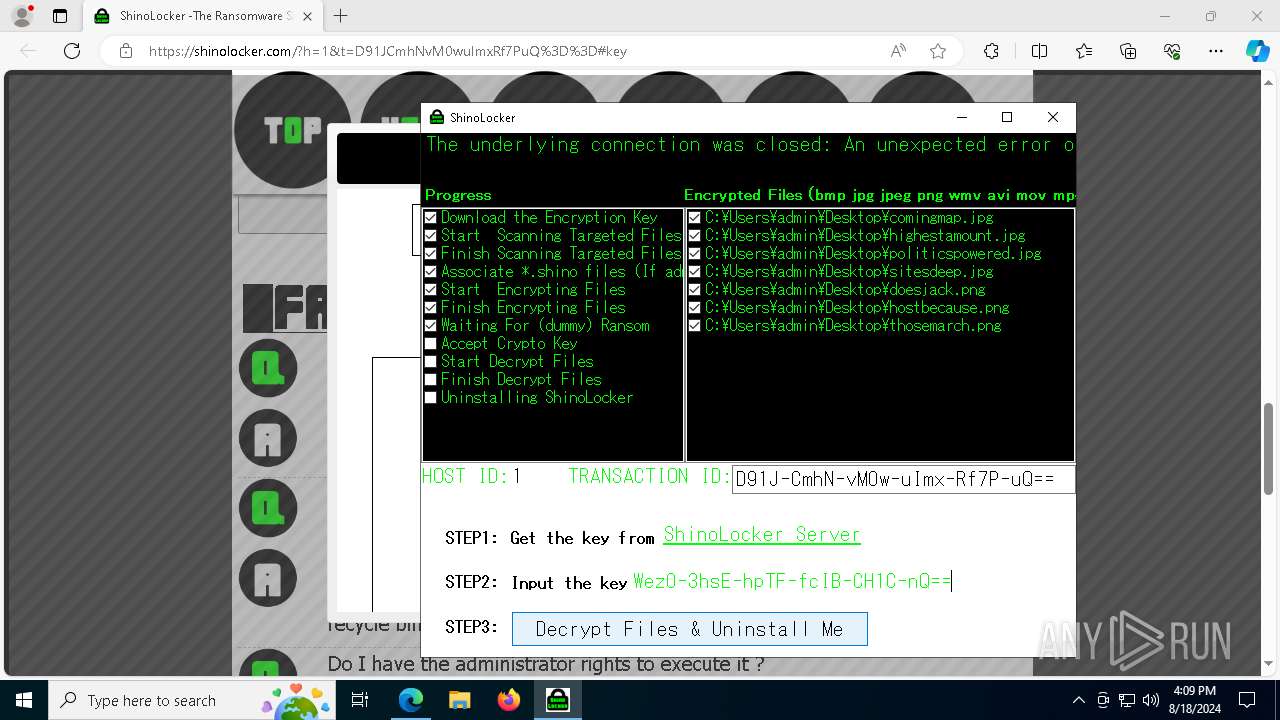The image size is (1280, 720).
Task: Launch the Copilot sidebar icon
Action: [1258, 51]
